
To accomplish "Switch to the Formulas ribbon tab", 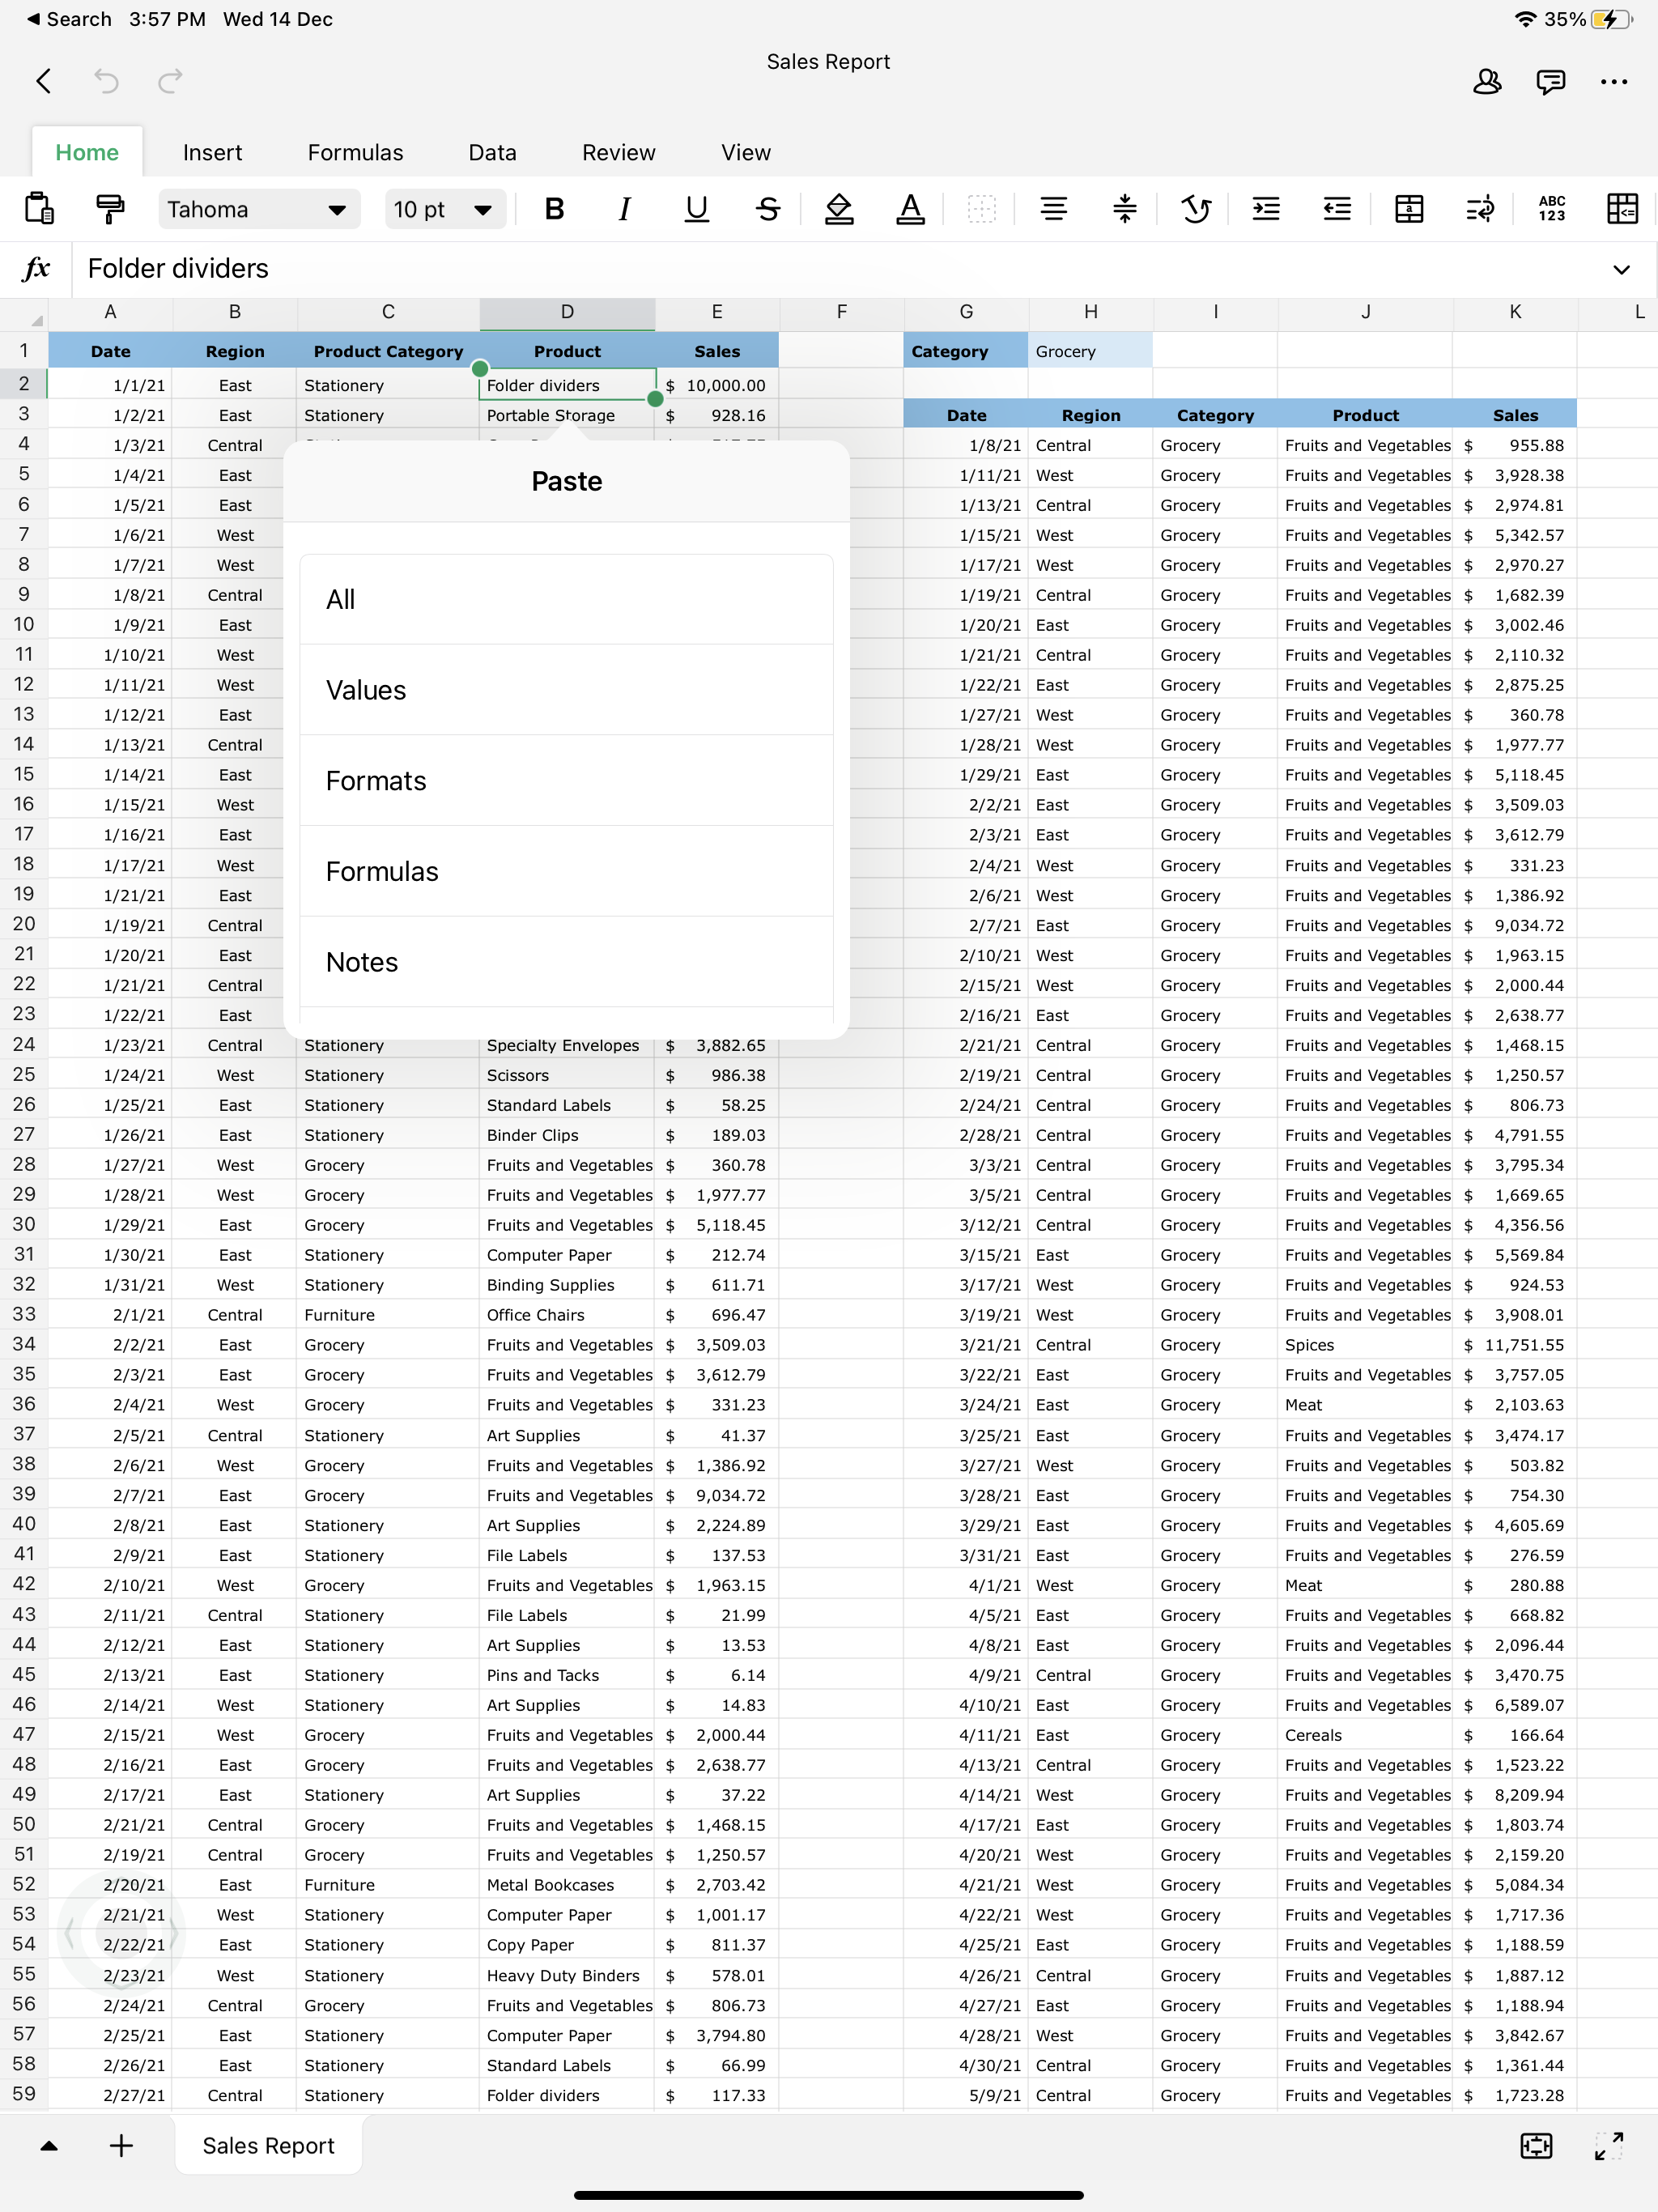I will click(x=355, y=153).
